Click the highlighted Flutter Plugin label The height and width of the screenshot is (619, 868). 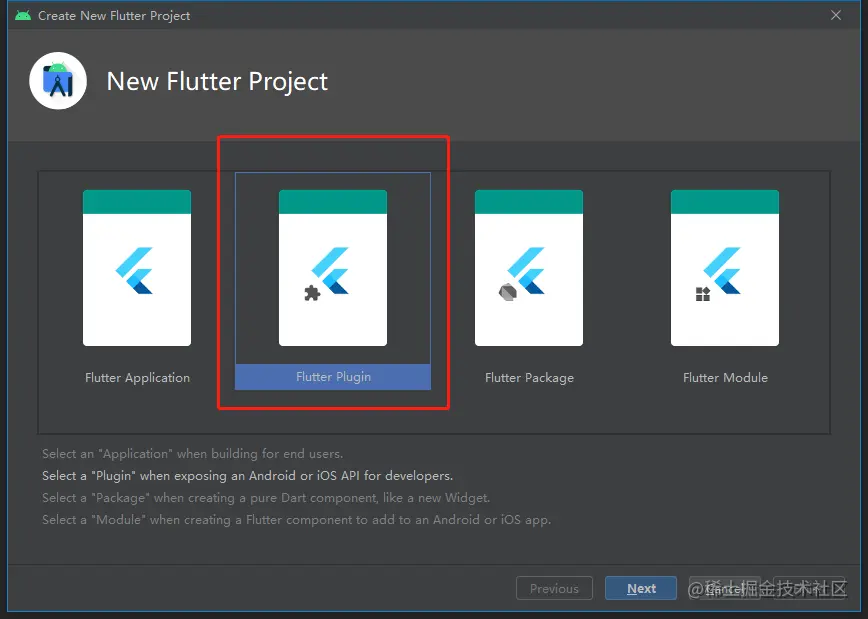(x=333, y=377)
